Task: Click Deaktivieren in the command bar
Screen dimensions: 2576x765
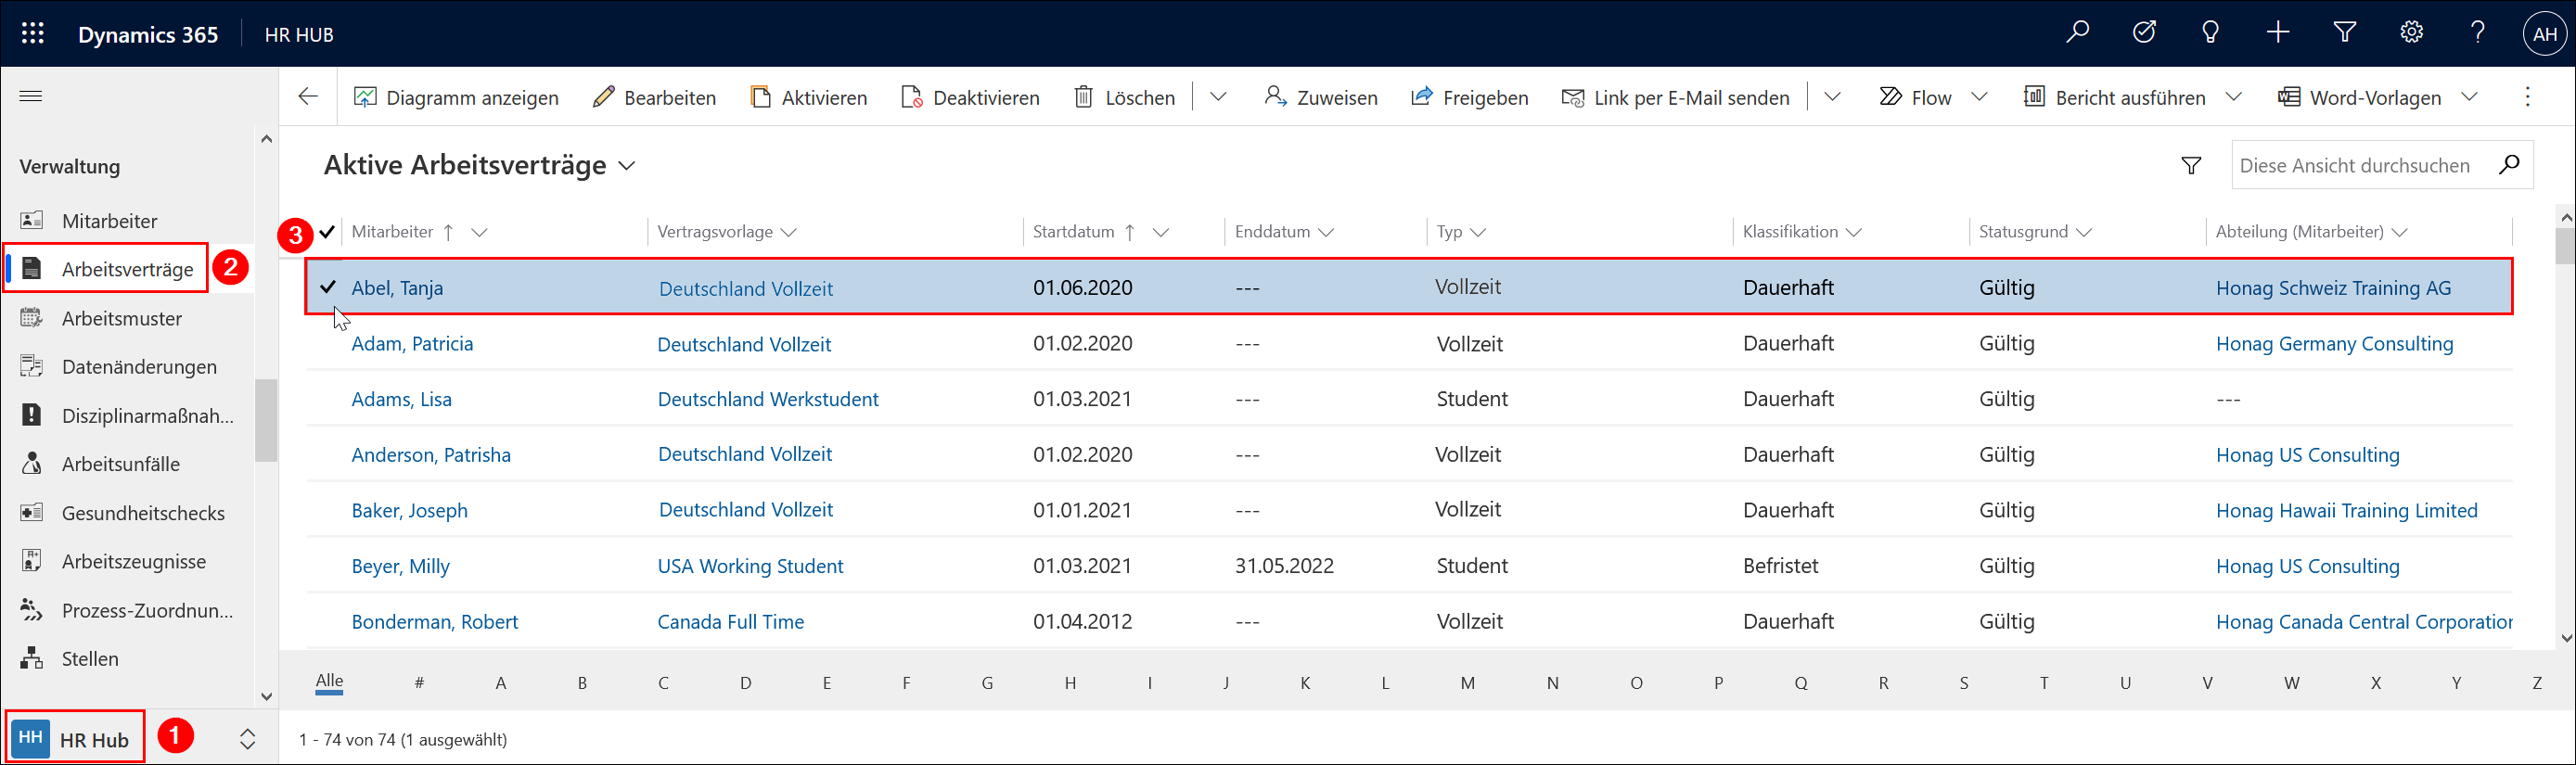Action: (970, 97)
